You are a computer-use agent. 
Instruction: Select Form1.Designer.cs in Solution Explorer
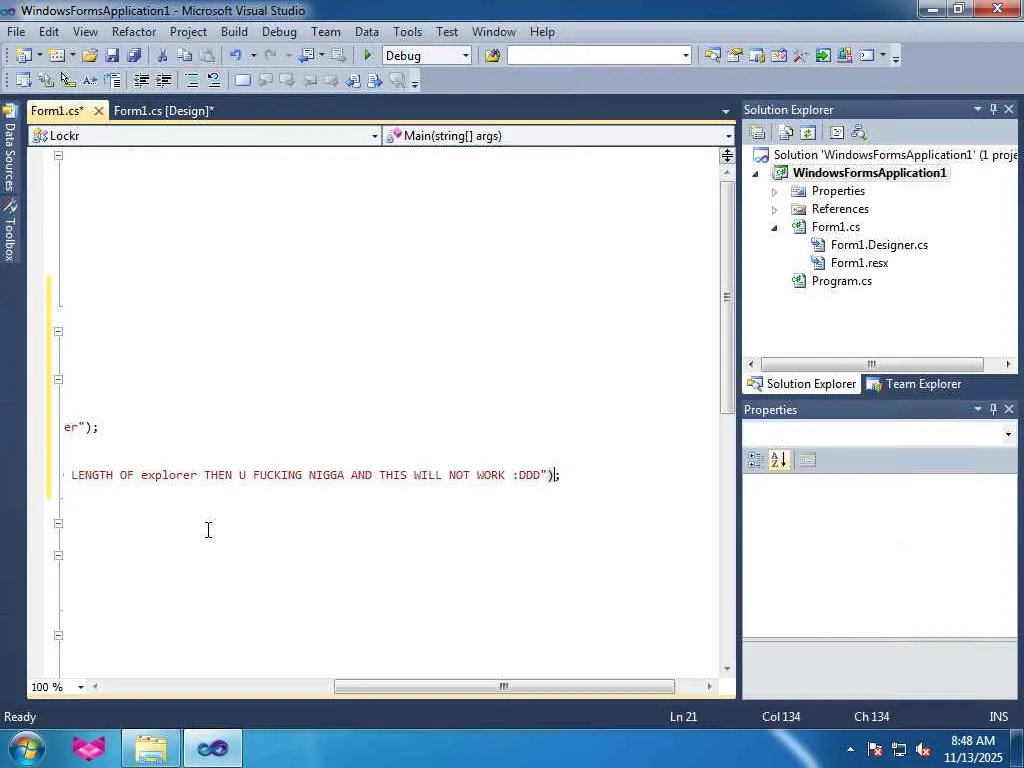[x=879, y=245]
